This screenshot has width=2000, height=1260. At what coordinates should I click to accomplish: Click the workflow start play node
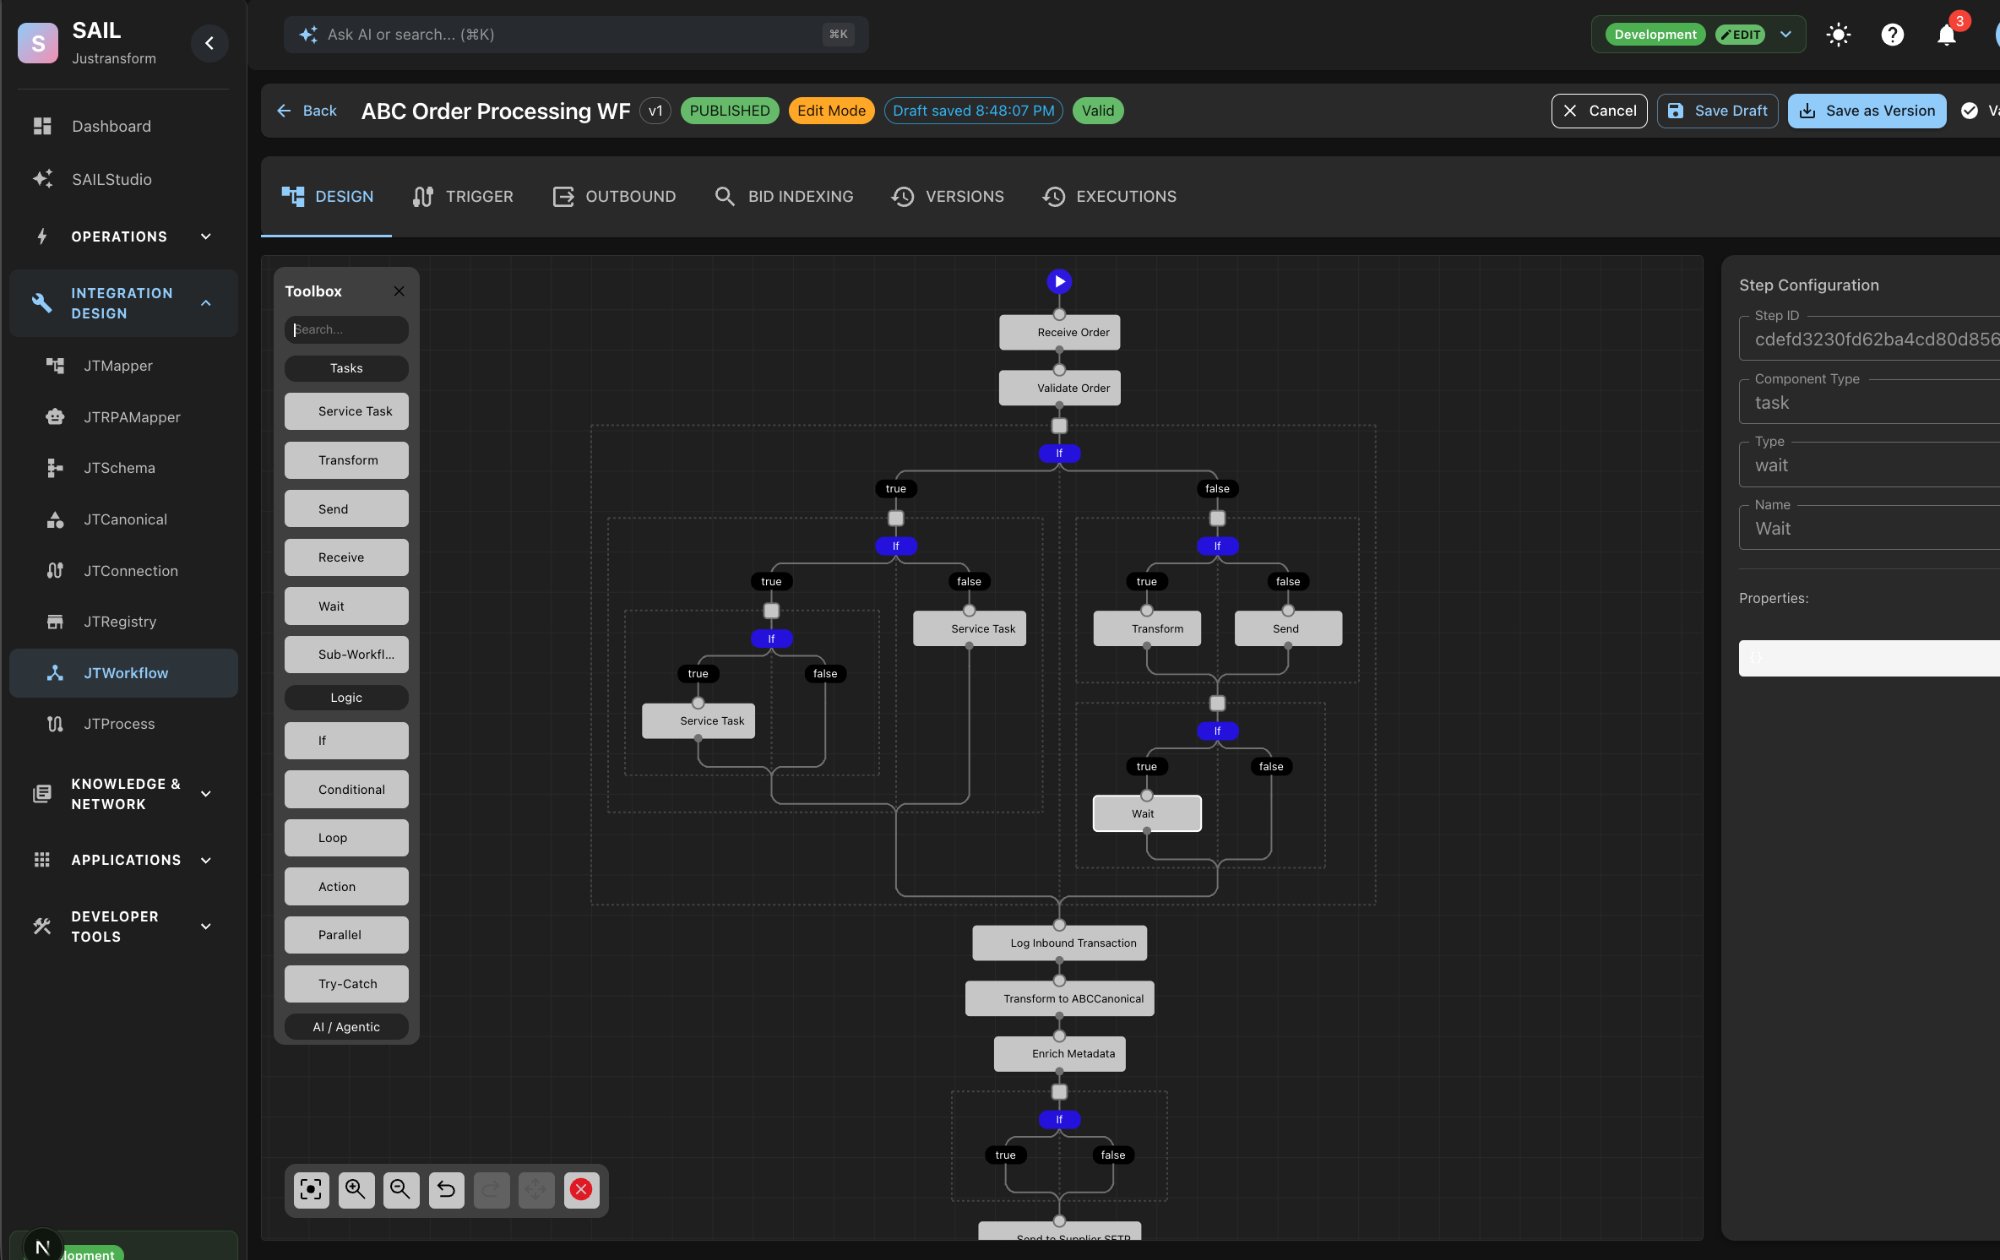tap(1059, 282)
